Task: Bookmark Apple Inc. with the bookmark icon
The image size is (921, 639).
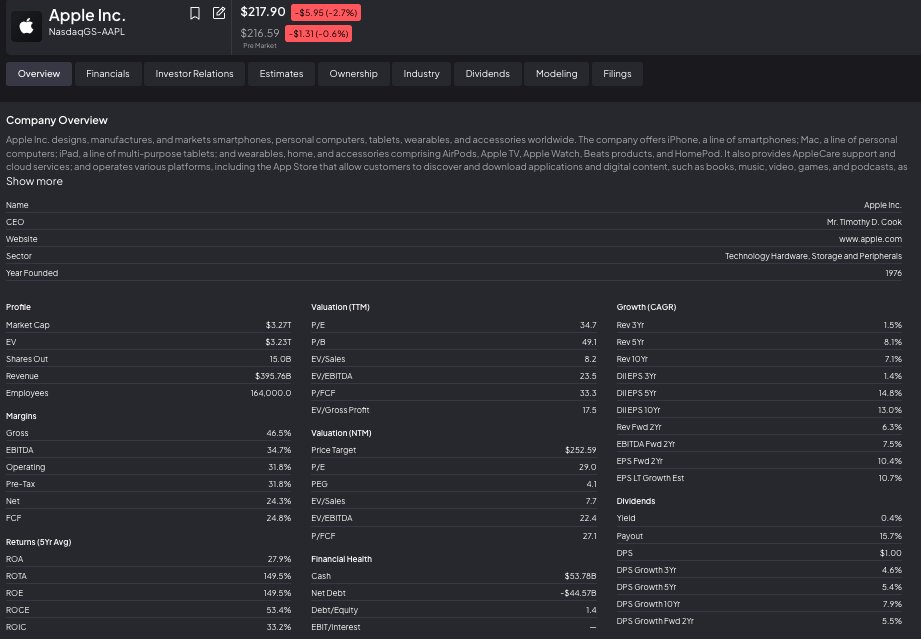Action: 195,13
